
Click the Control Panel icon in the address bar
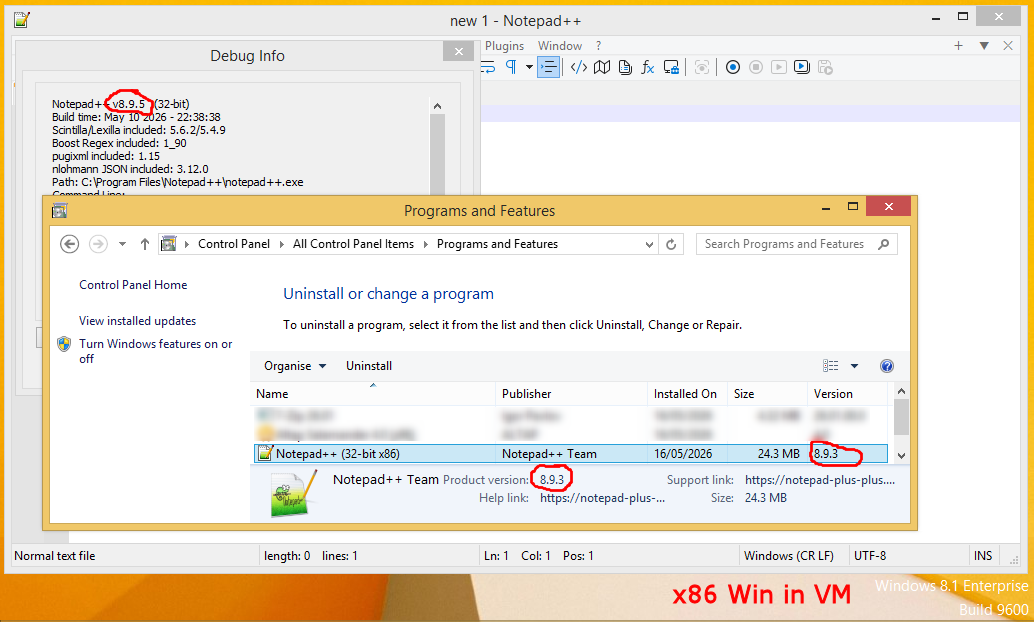coord(169,244)
